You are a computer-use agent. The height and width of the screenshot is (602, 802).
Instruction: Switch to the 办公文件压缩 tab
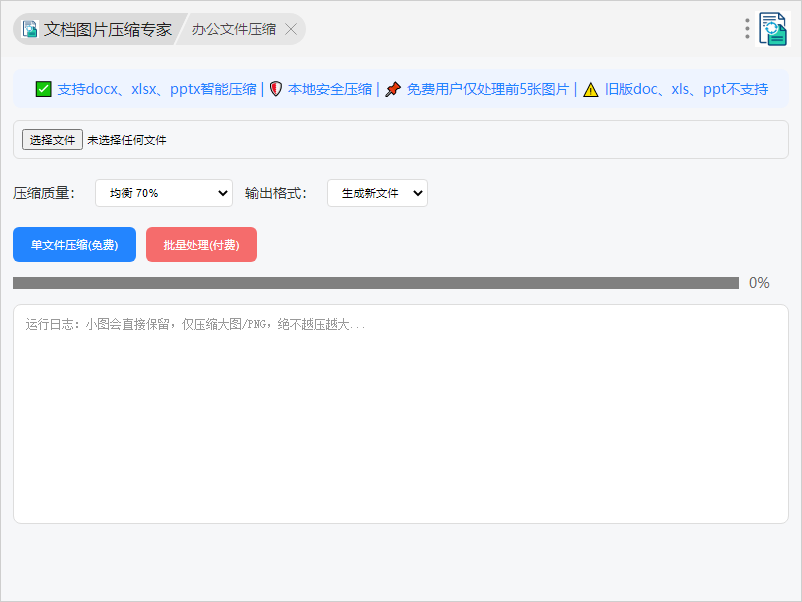pos(234,29)
